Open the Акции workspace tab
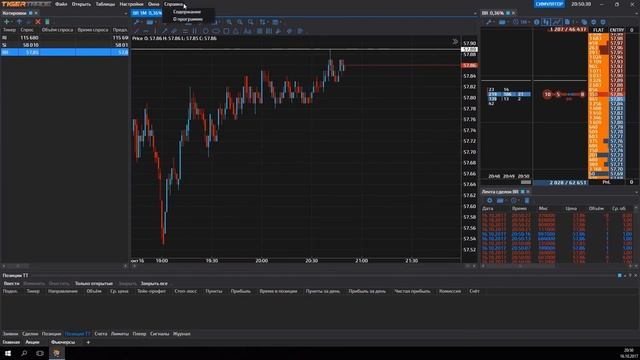 32,342
